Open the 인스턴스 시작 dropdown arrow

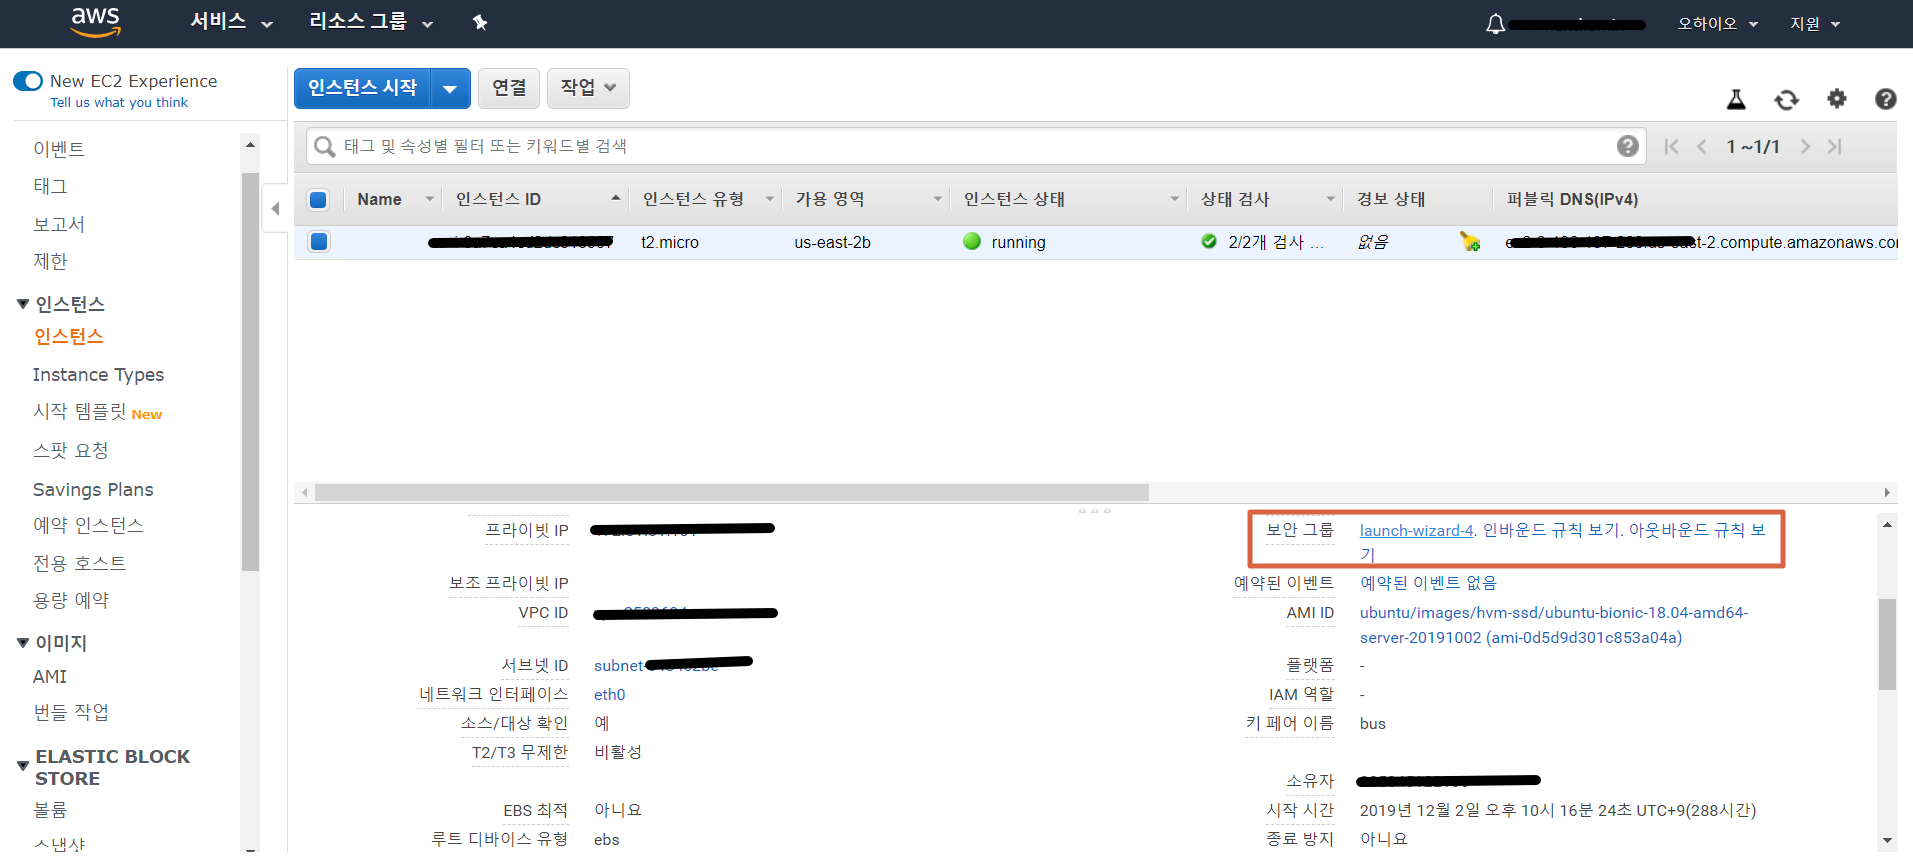point(450,88)
